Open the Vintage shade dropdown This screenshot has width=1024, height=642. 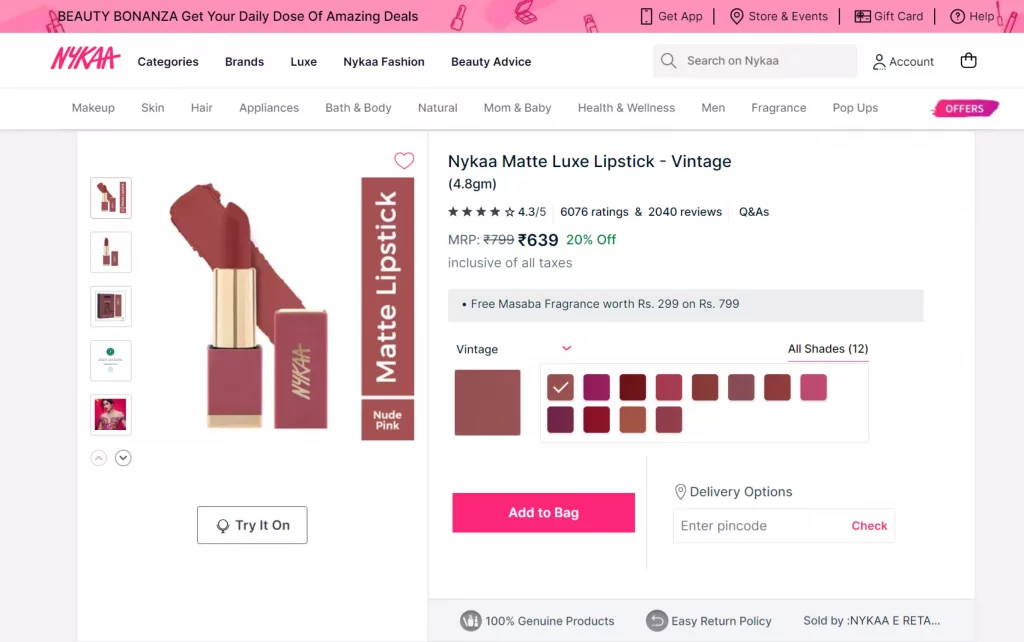(566, 348)
